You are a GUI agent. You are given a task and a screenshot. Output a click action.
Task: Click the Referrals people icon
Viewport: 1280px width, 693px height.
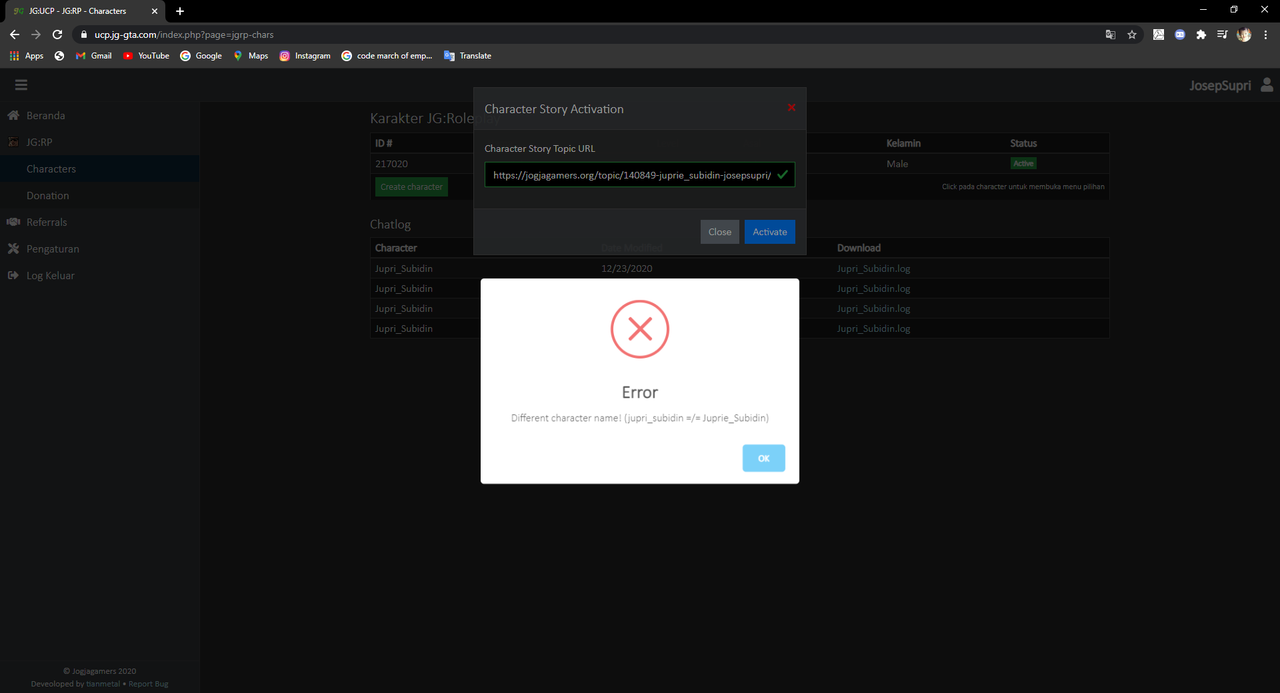coord(13,222)
